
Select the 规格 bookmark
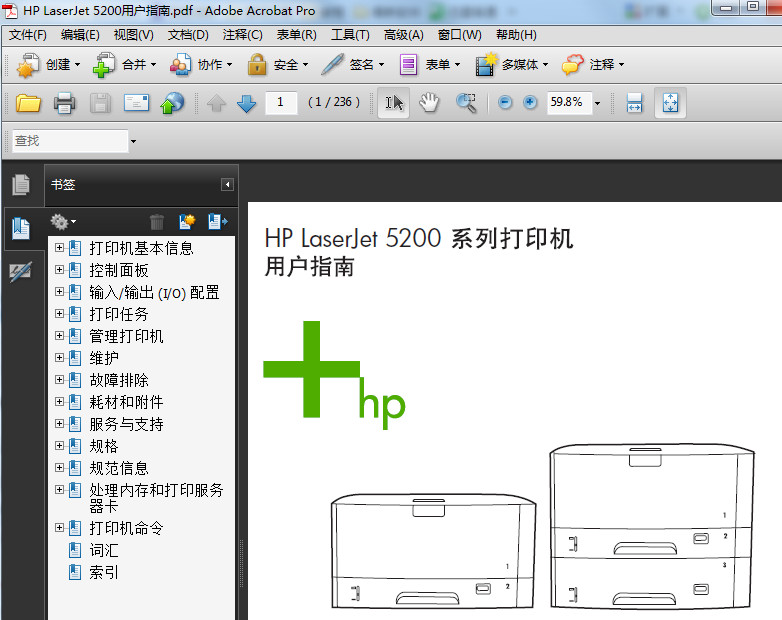(x=104, y=446)
